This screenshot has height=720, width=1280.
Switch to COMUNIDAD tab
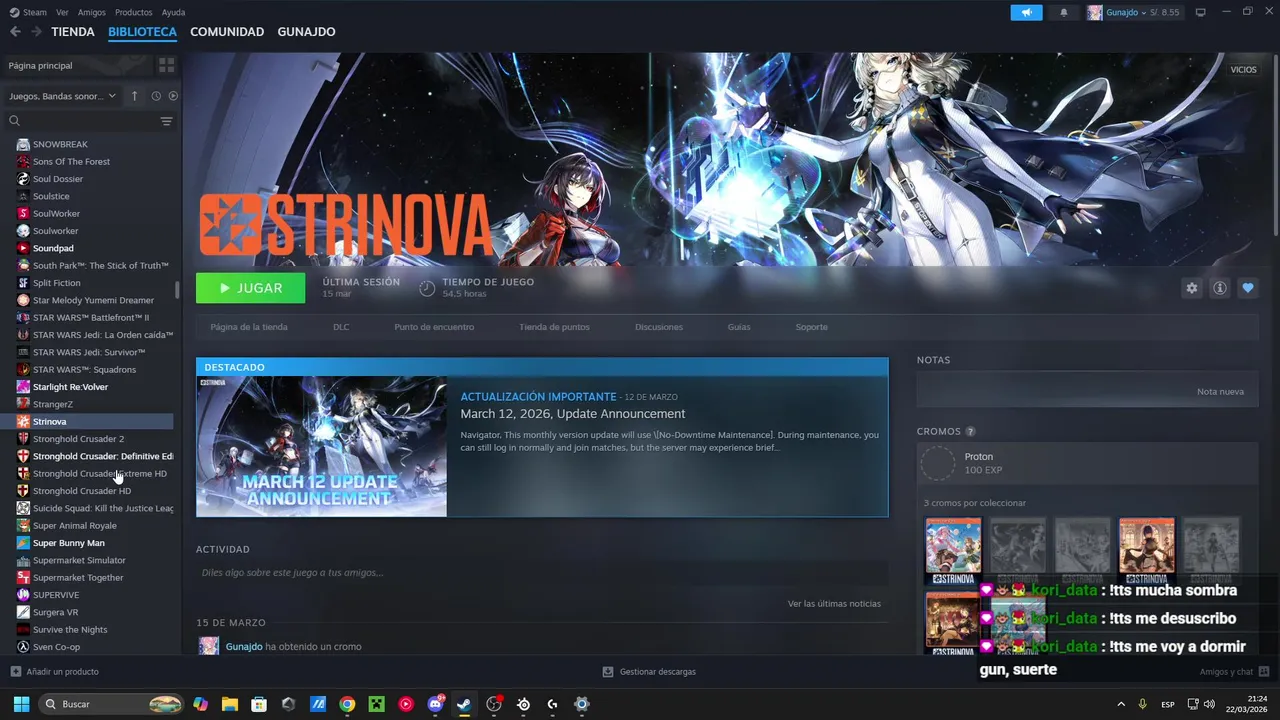[x=227, y=32]
